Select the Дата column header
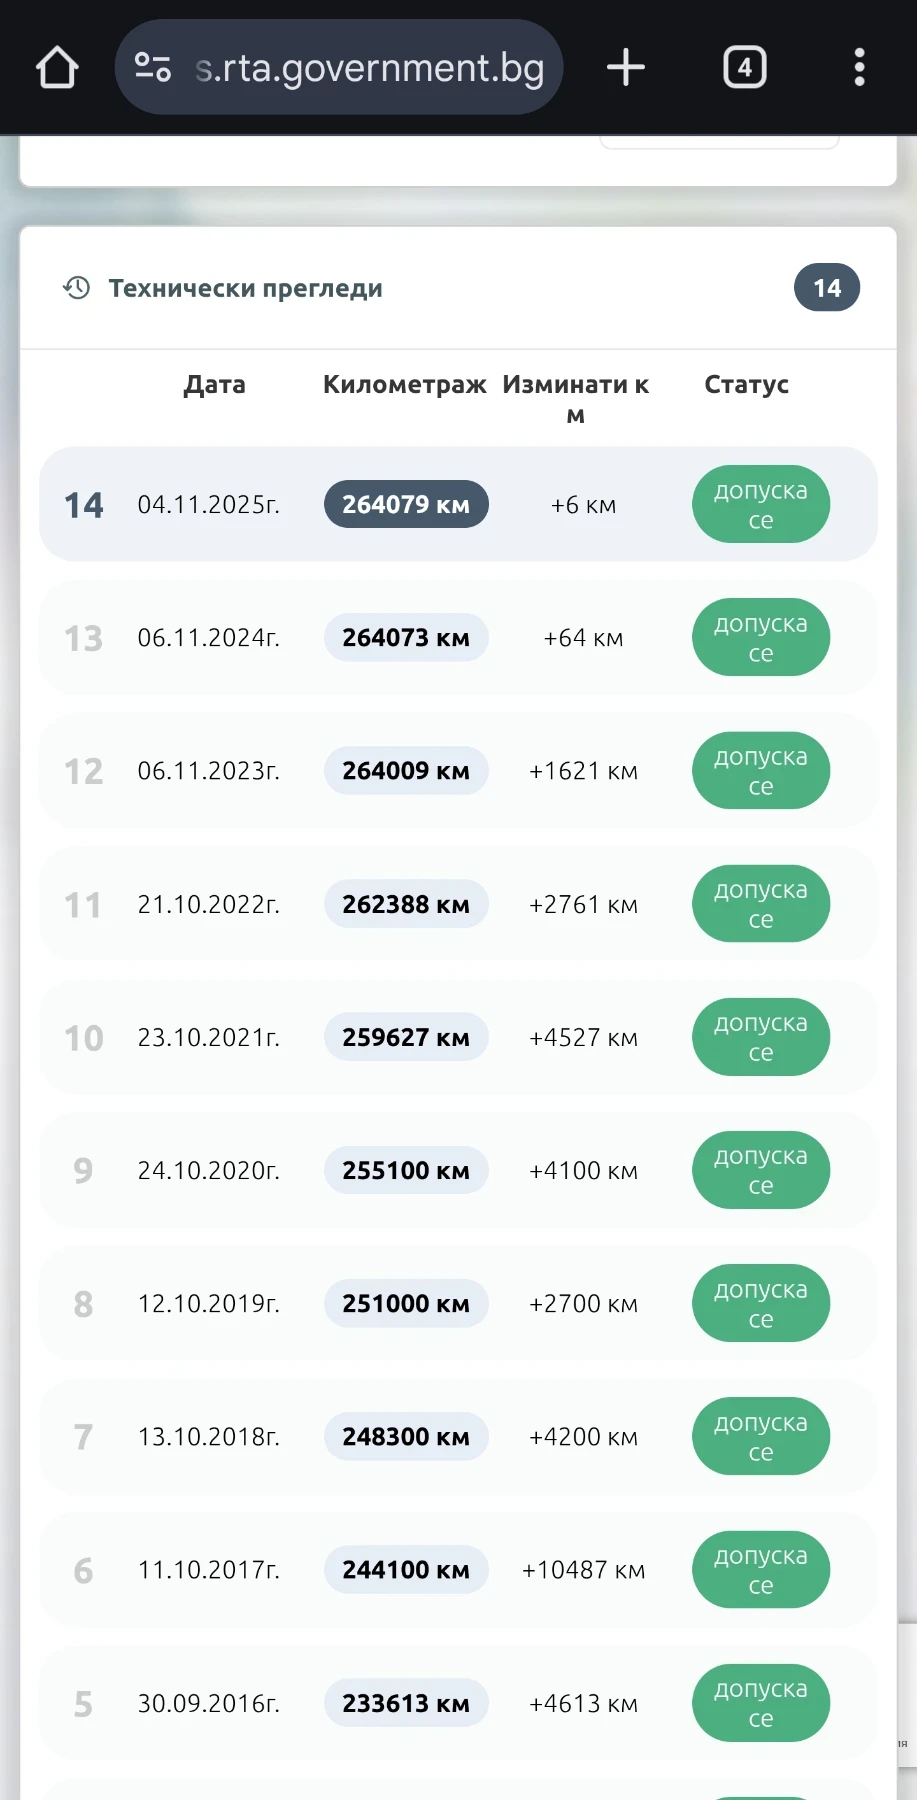Screen dimensions: 917x1800 (214, 385)
